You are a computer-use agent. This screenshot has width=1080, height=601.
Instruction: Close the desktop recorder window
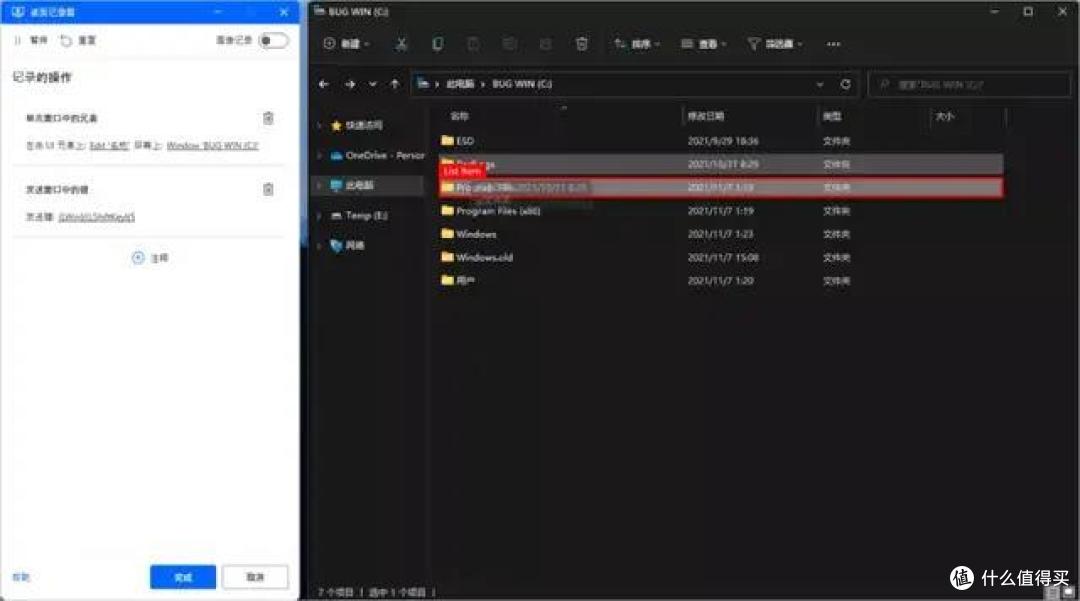[x=284, y=12]
